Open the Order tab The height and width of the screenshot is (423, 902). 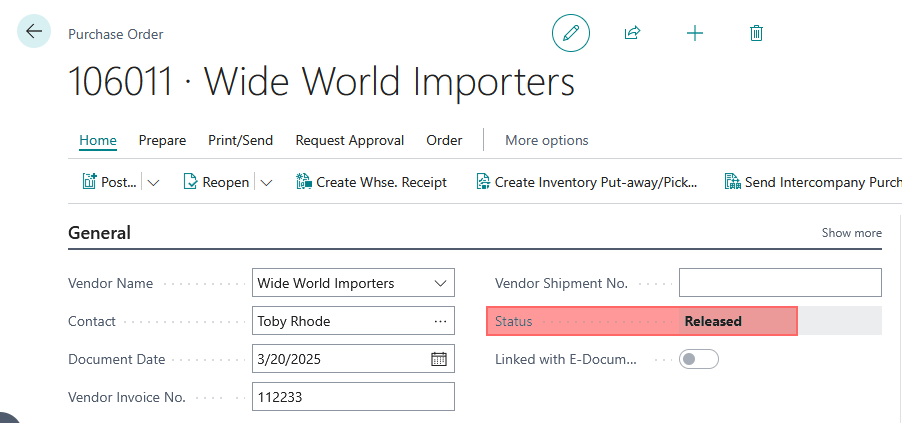tap(444, 140)
